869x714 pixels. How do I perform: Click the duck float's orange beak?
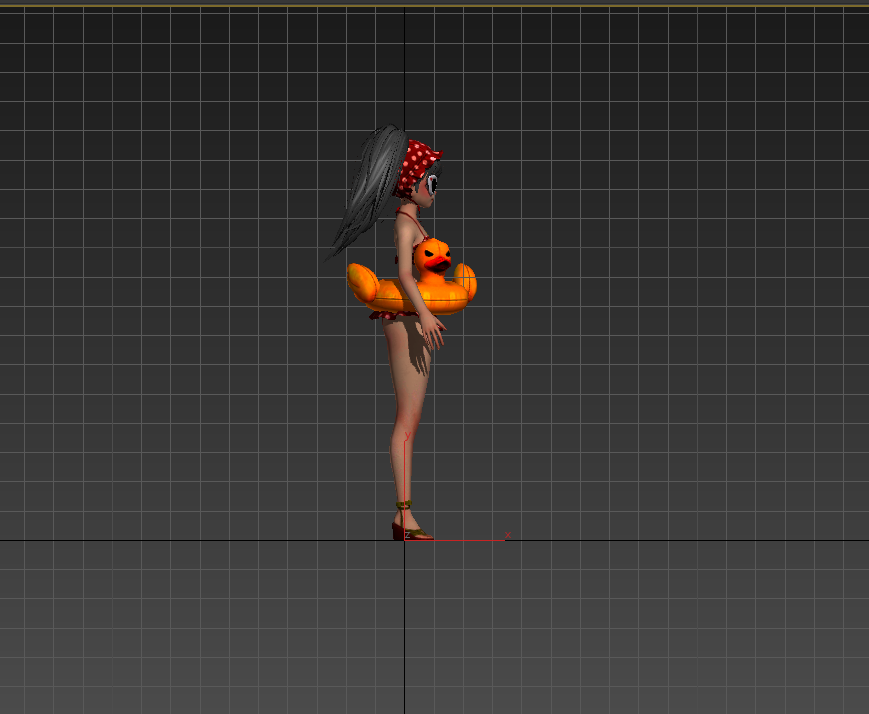[437, 265]
